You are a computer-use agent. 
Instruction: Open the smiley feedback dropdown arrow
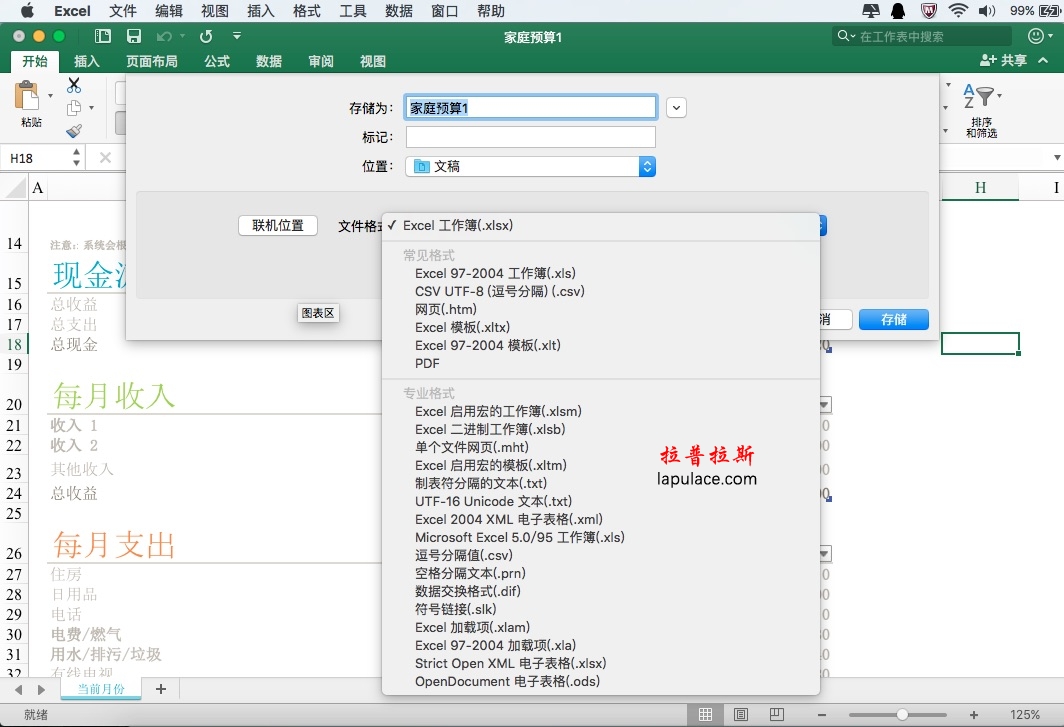tap(1050, 36)
